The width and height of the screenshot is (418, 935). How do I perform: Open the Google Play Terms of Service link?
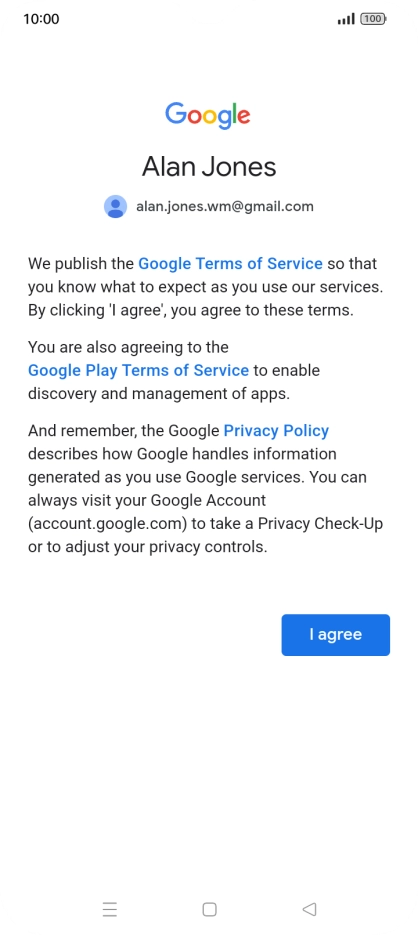point(138,370)
